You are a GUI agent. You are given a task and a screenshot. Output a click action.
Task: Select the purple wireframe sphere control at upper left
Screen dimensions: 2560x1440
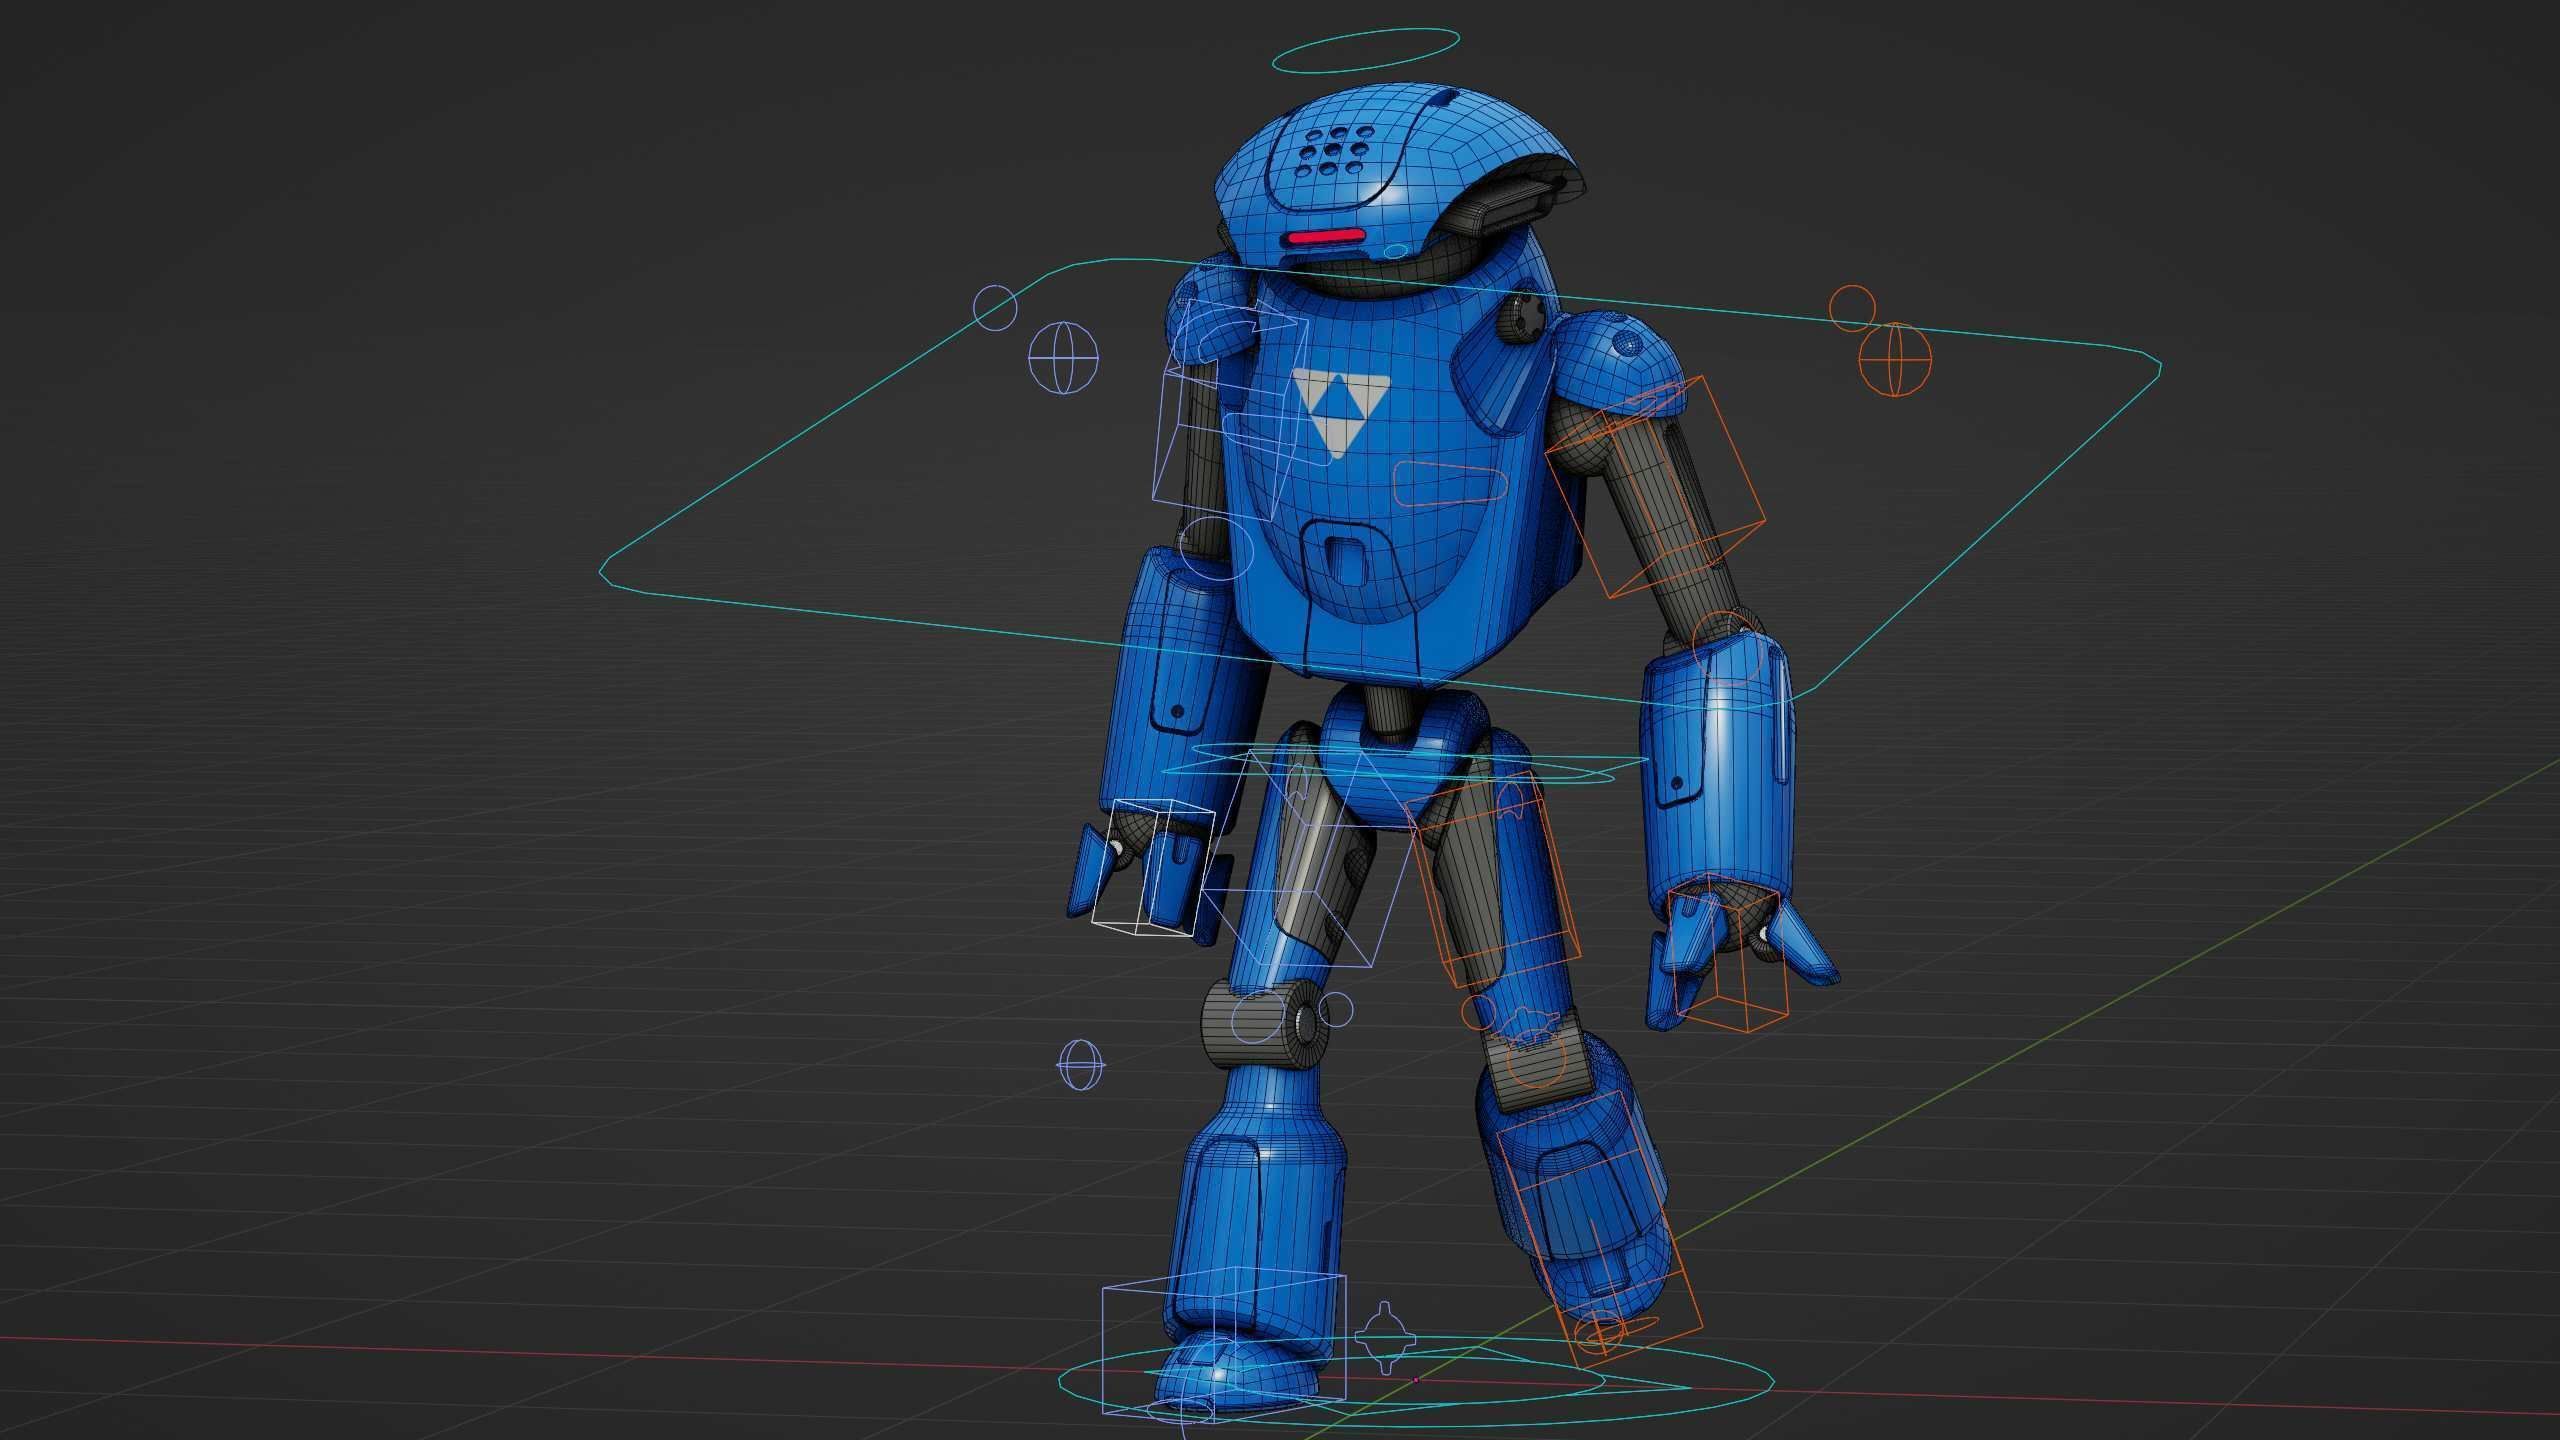click(1064, 357)
